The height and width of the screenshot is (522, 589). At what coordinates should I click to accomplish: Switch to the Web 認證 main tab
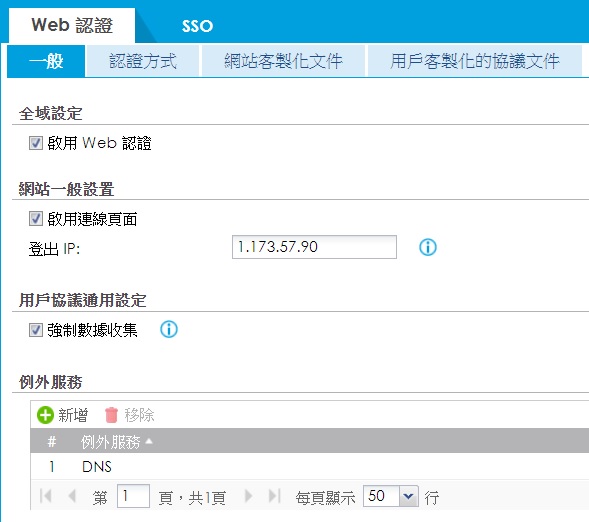[x=72, y=26]
